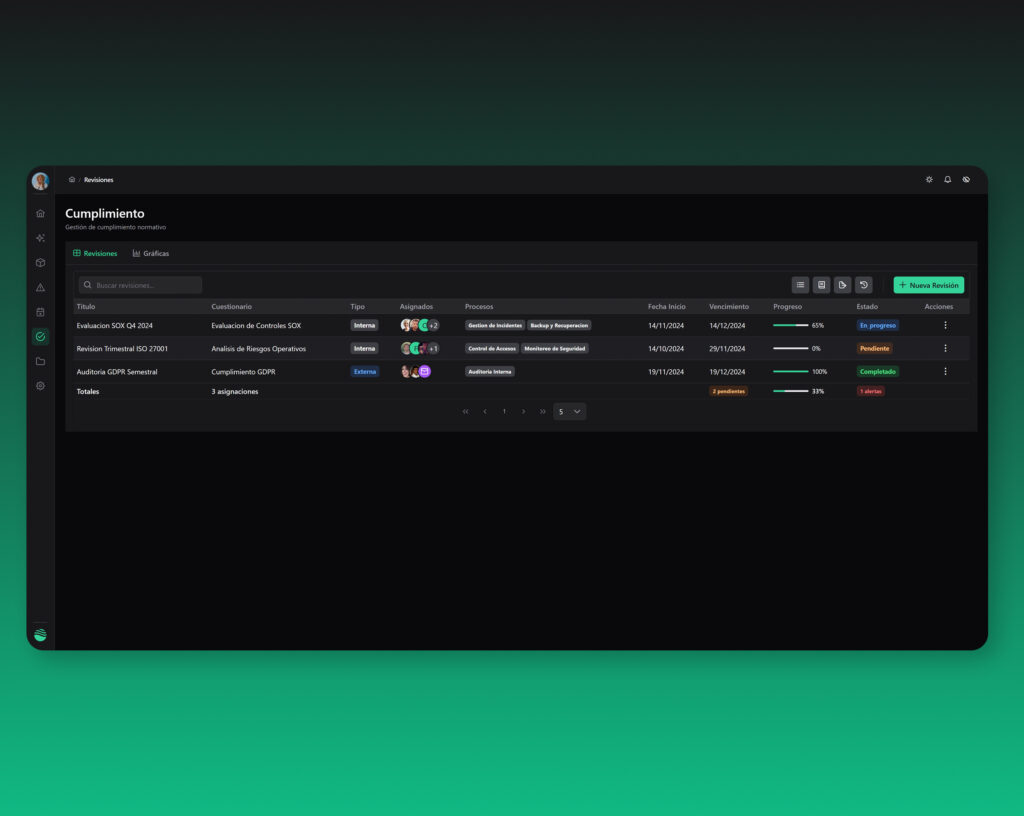This screenshot has width=1024, height=816.
Task: Click the 65% progress bar
Action: (790, 325)
